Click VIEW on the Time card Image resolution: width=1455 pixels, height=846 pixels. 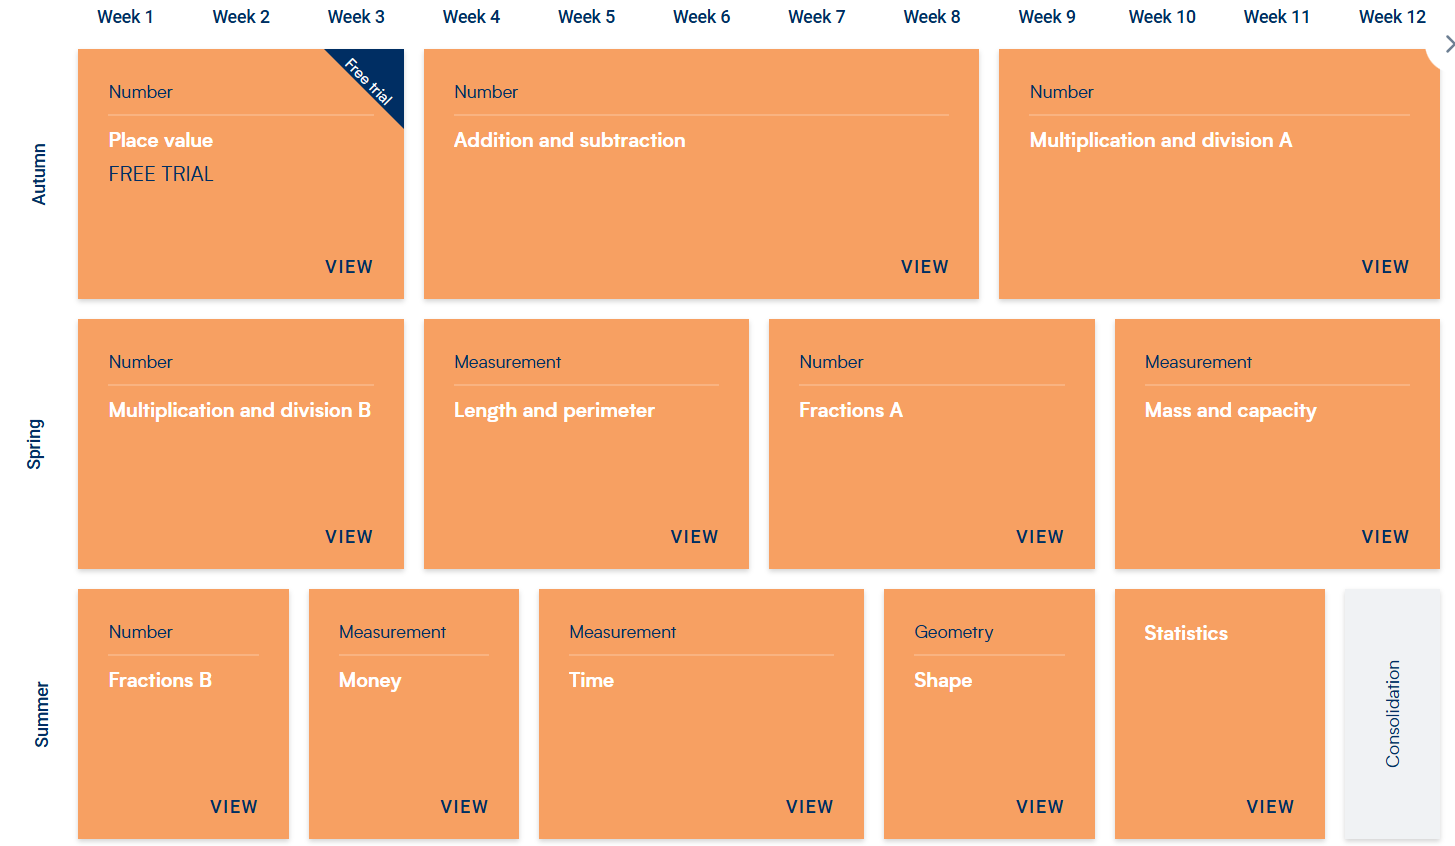809,807
